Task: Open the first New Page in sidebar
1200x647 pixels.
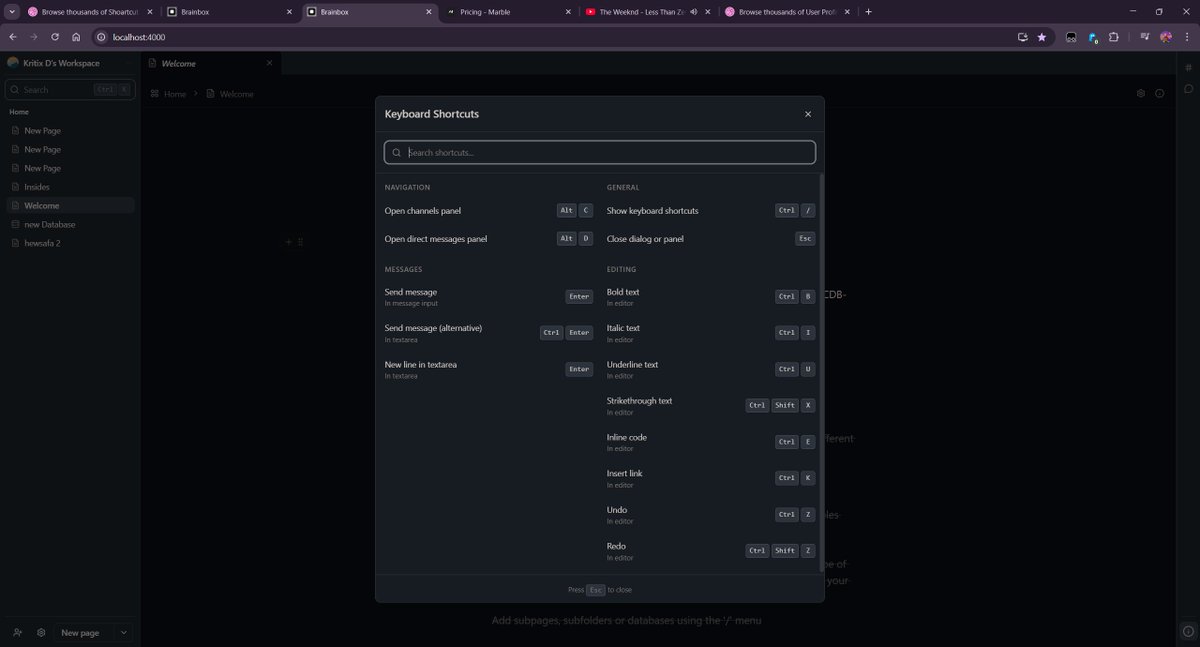Action: (70, 131)
